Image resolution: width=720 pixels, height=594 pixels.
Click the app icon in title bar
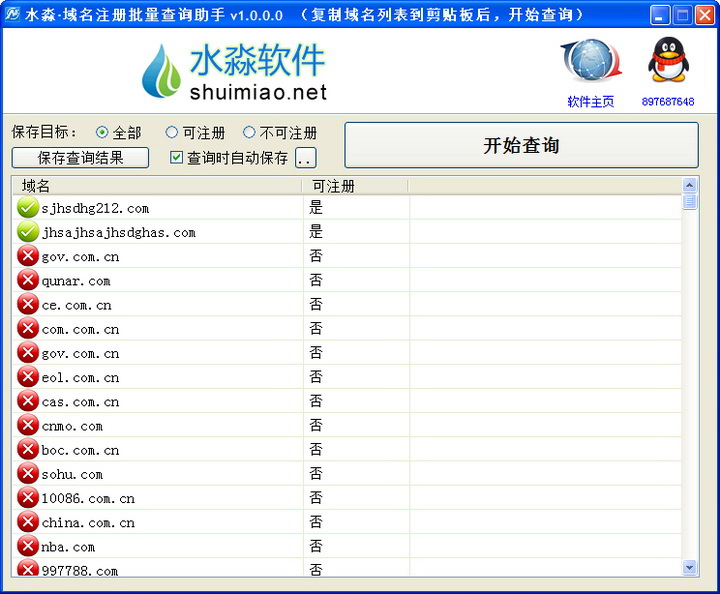12,15
